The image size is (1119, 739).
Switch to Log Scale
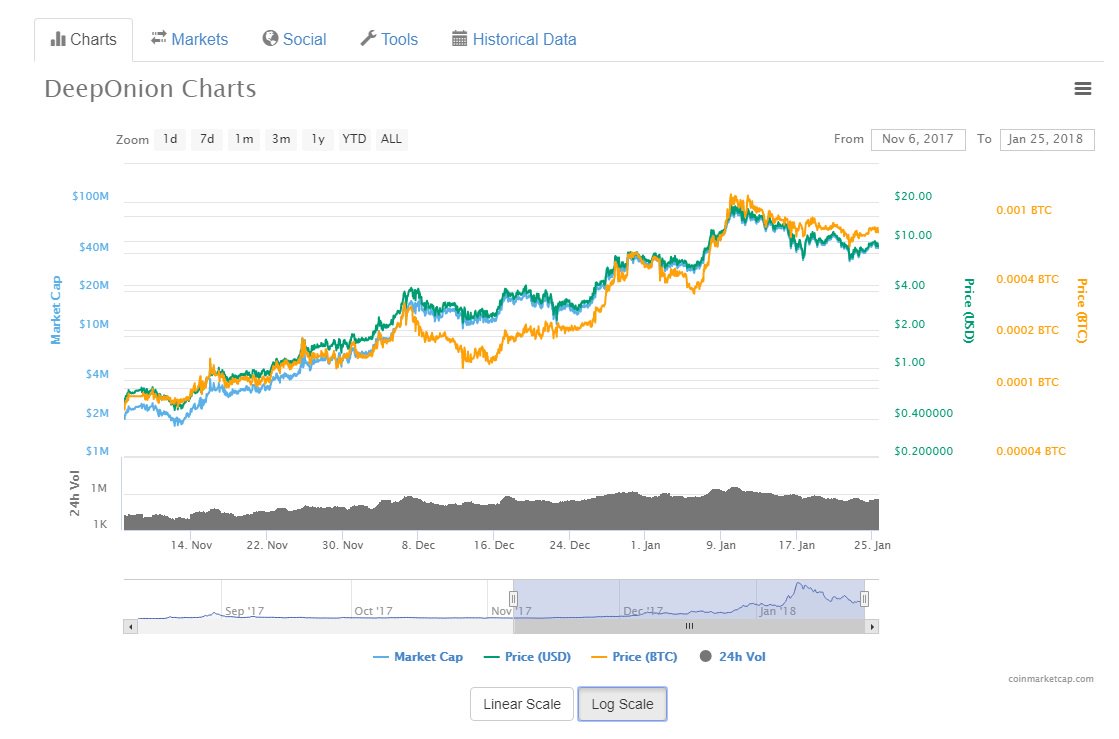[622, 704]
